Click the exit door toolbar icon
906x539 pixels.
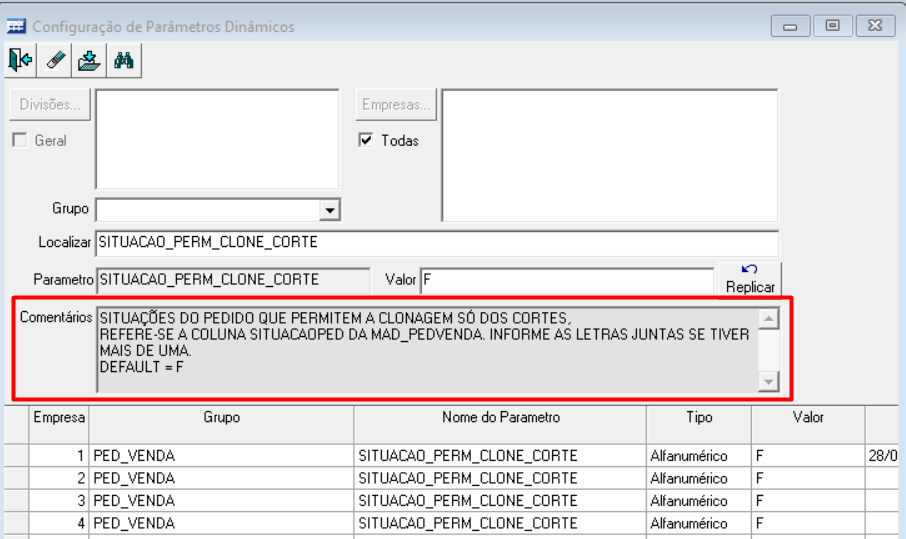(21, 60)
